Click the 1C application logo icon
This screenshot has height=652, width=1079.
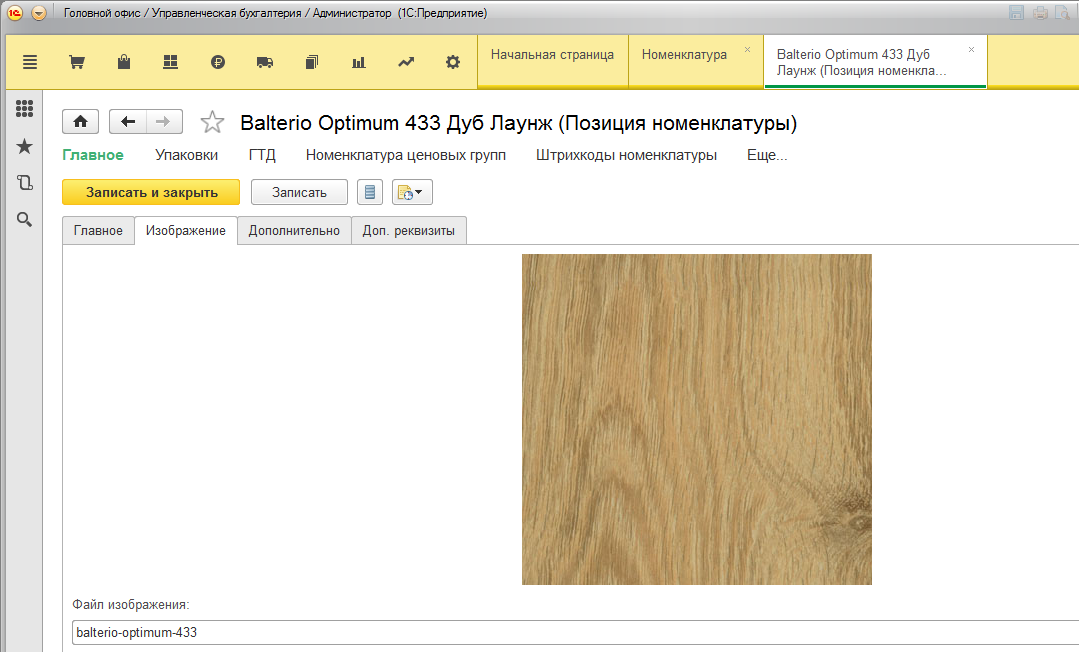pos(14,13)
